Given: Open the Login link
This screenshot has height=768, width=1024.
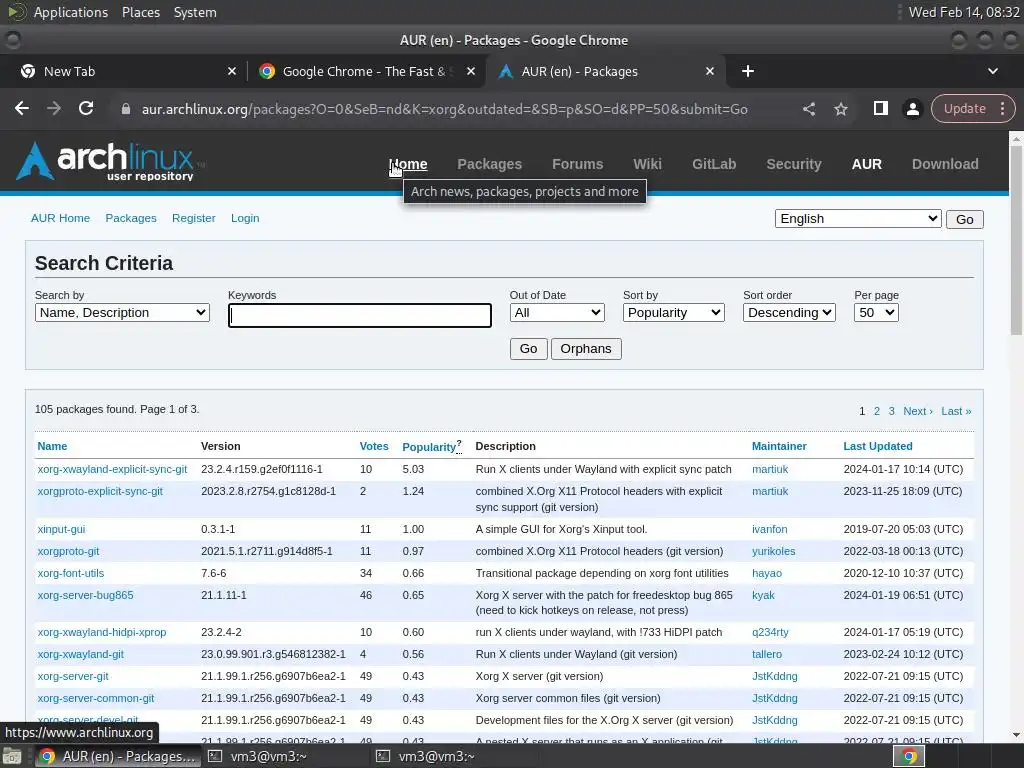Looking at the screenshot, I should [x=245, y=218].
